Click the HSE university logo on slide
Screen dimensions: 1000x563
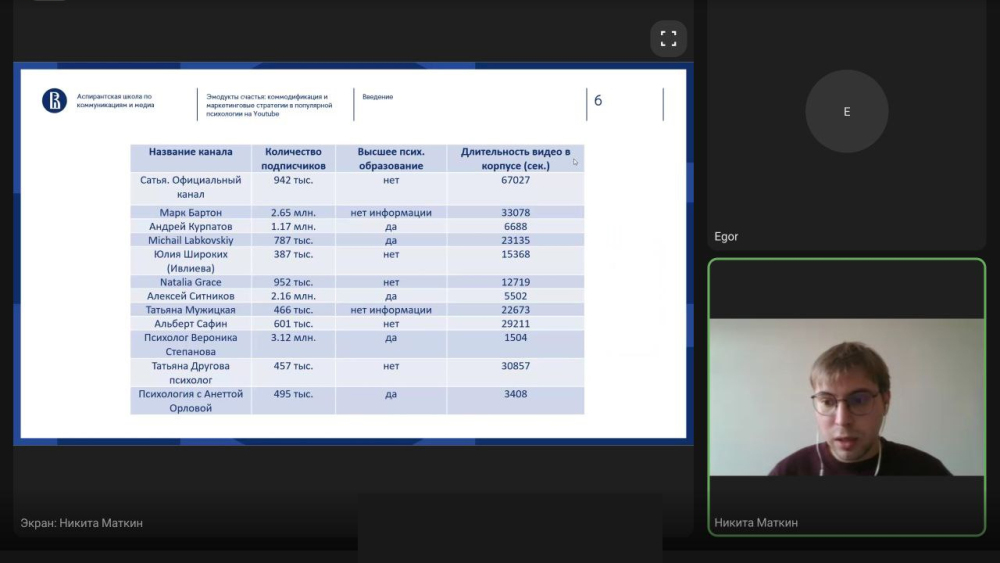(54, 100)
